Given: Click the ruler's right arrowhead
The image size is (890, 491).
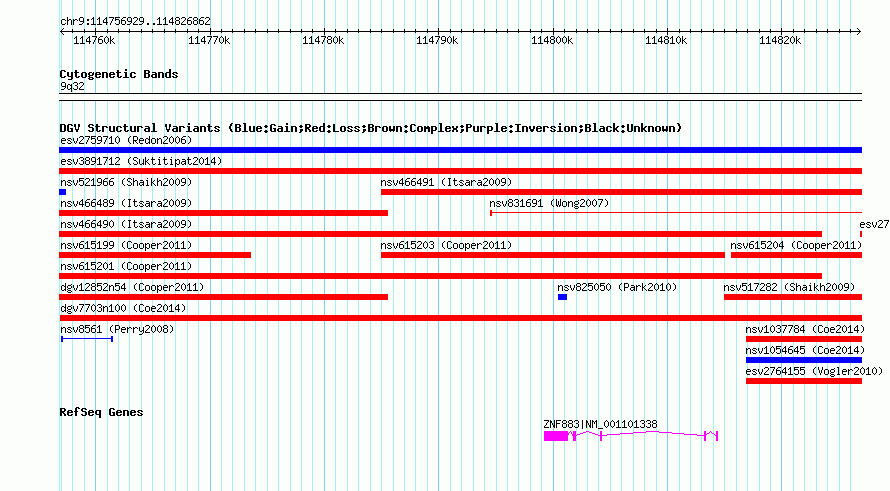Looking at the screenshot, I should pos(858,32).
